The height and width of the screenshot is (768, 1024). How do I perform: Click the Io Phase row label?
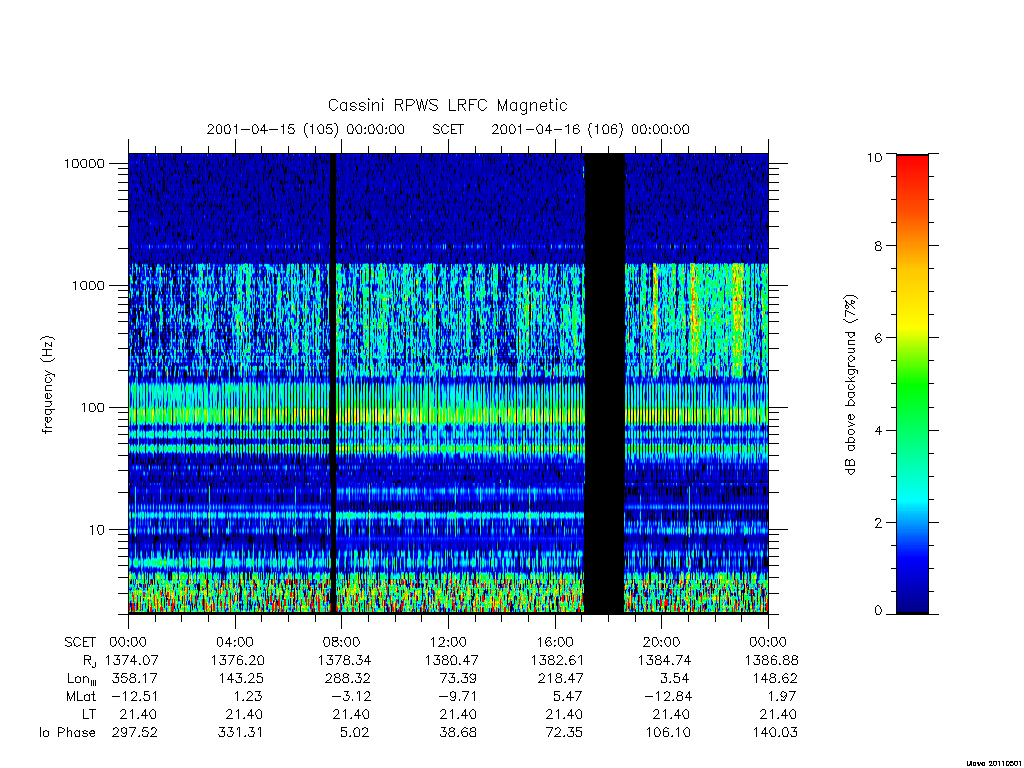click(67, 733)
